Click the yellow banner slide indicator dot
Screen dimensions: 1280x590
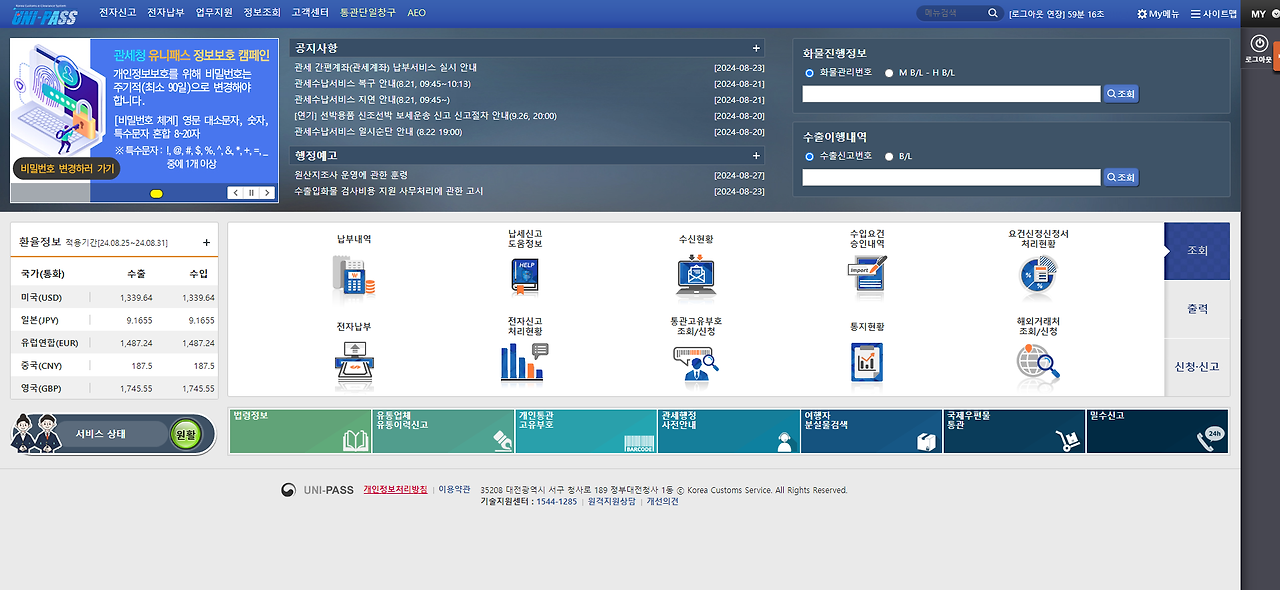156,192
